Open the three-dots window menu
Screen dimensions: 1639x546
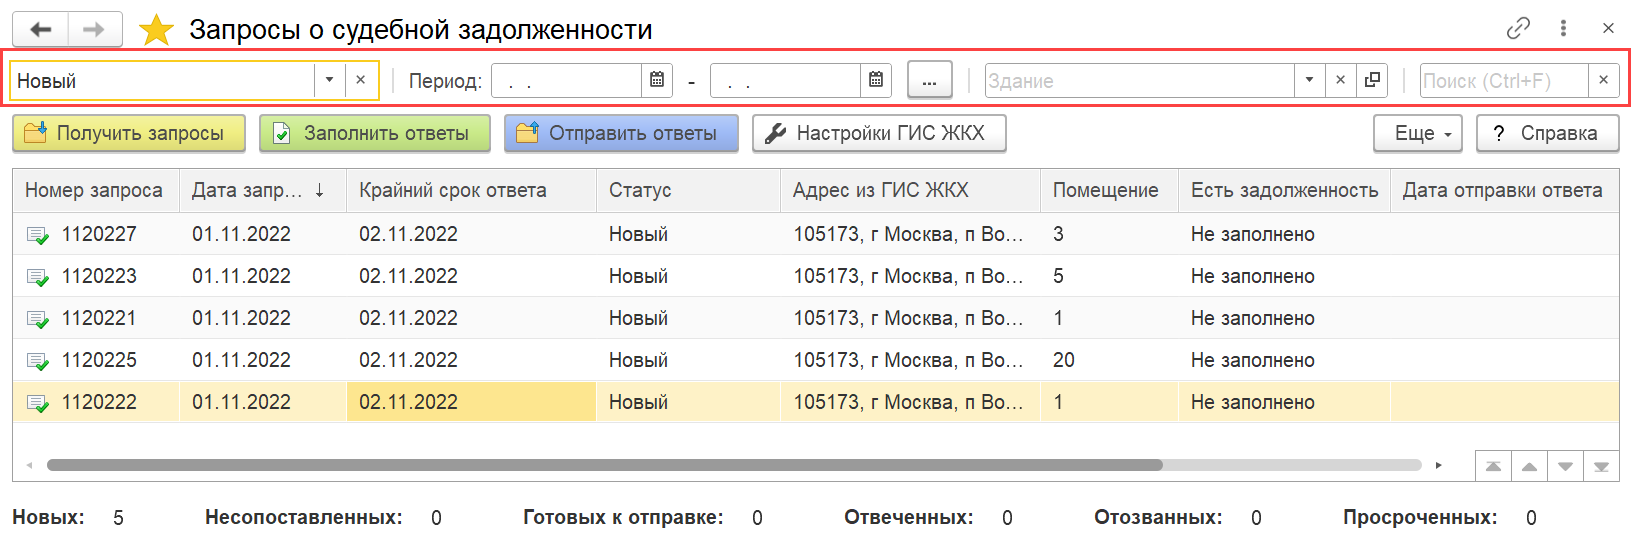click(1563, 28)
